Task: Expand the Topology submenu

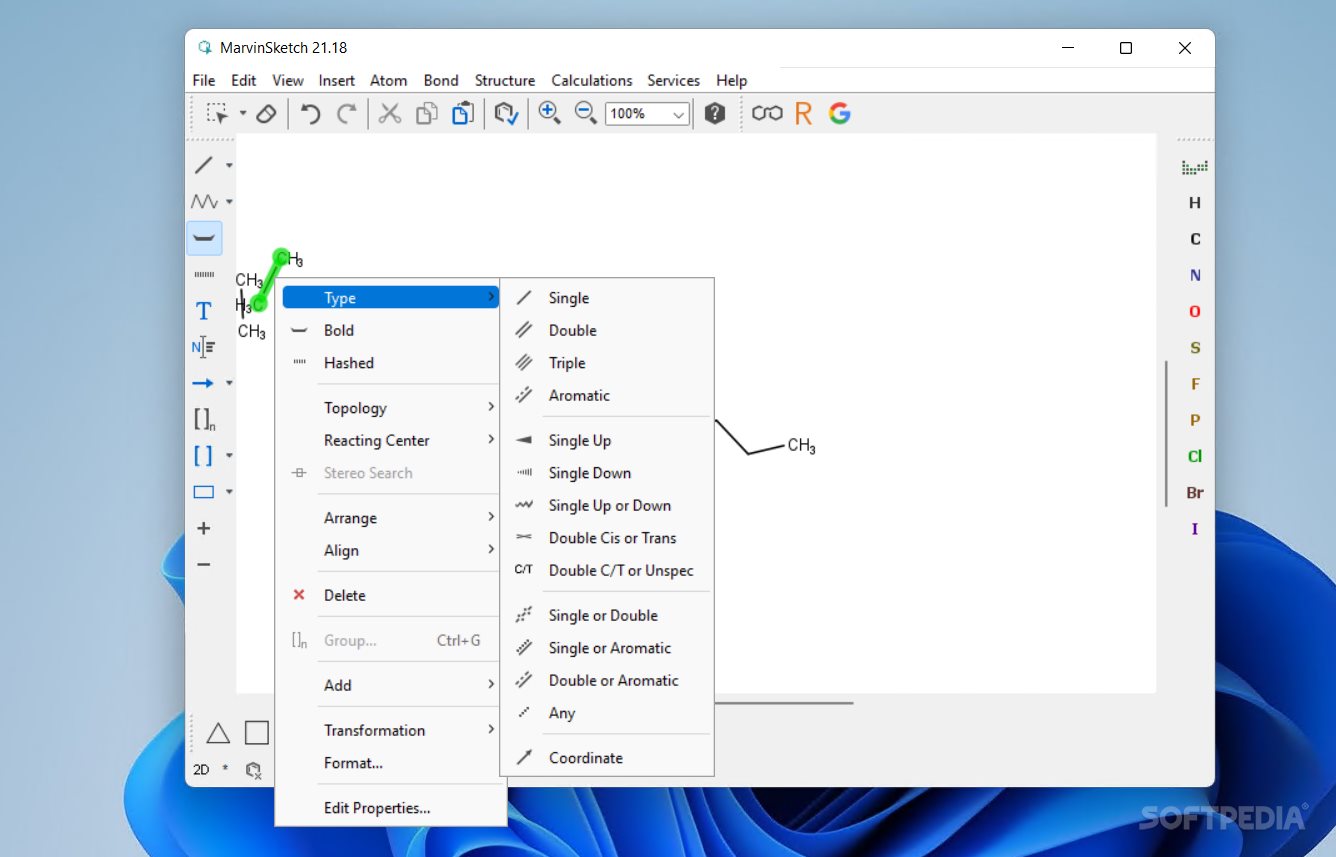Action: pyautogui.click(x=390, y=408)
